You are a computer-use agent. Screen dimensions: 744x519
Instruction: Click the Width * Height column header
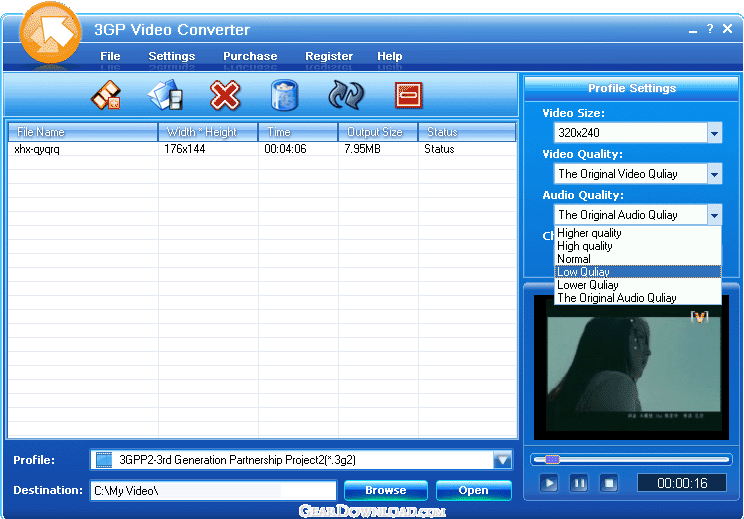[x=208, y=132]
